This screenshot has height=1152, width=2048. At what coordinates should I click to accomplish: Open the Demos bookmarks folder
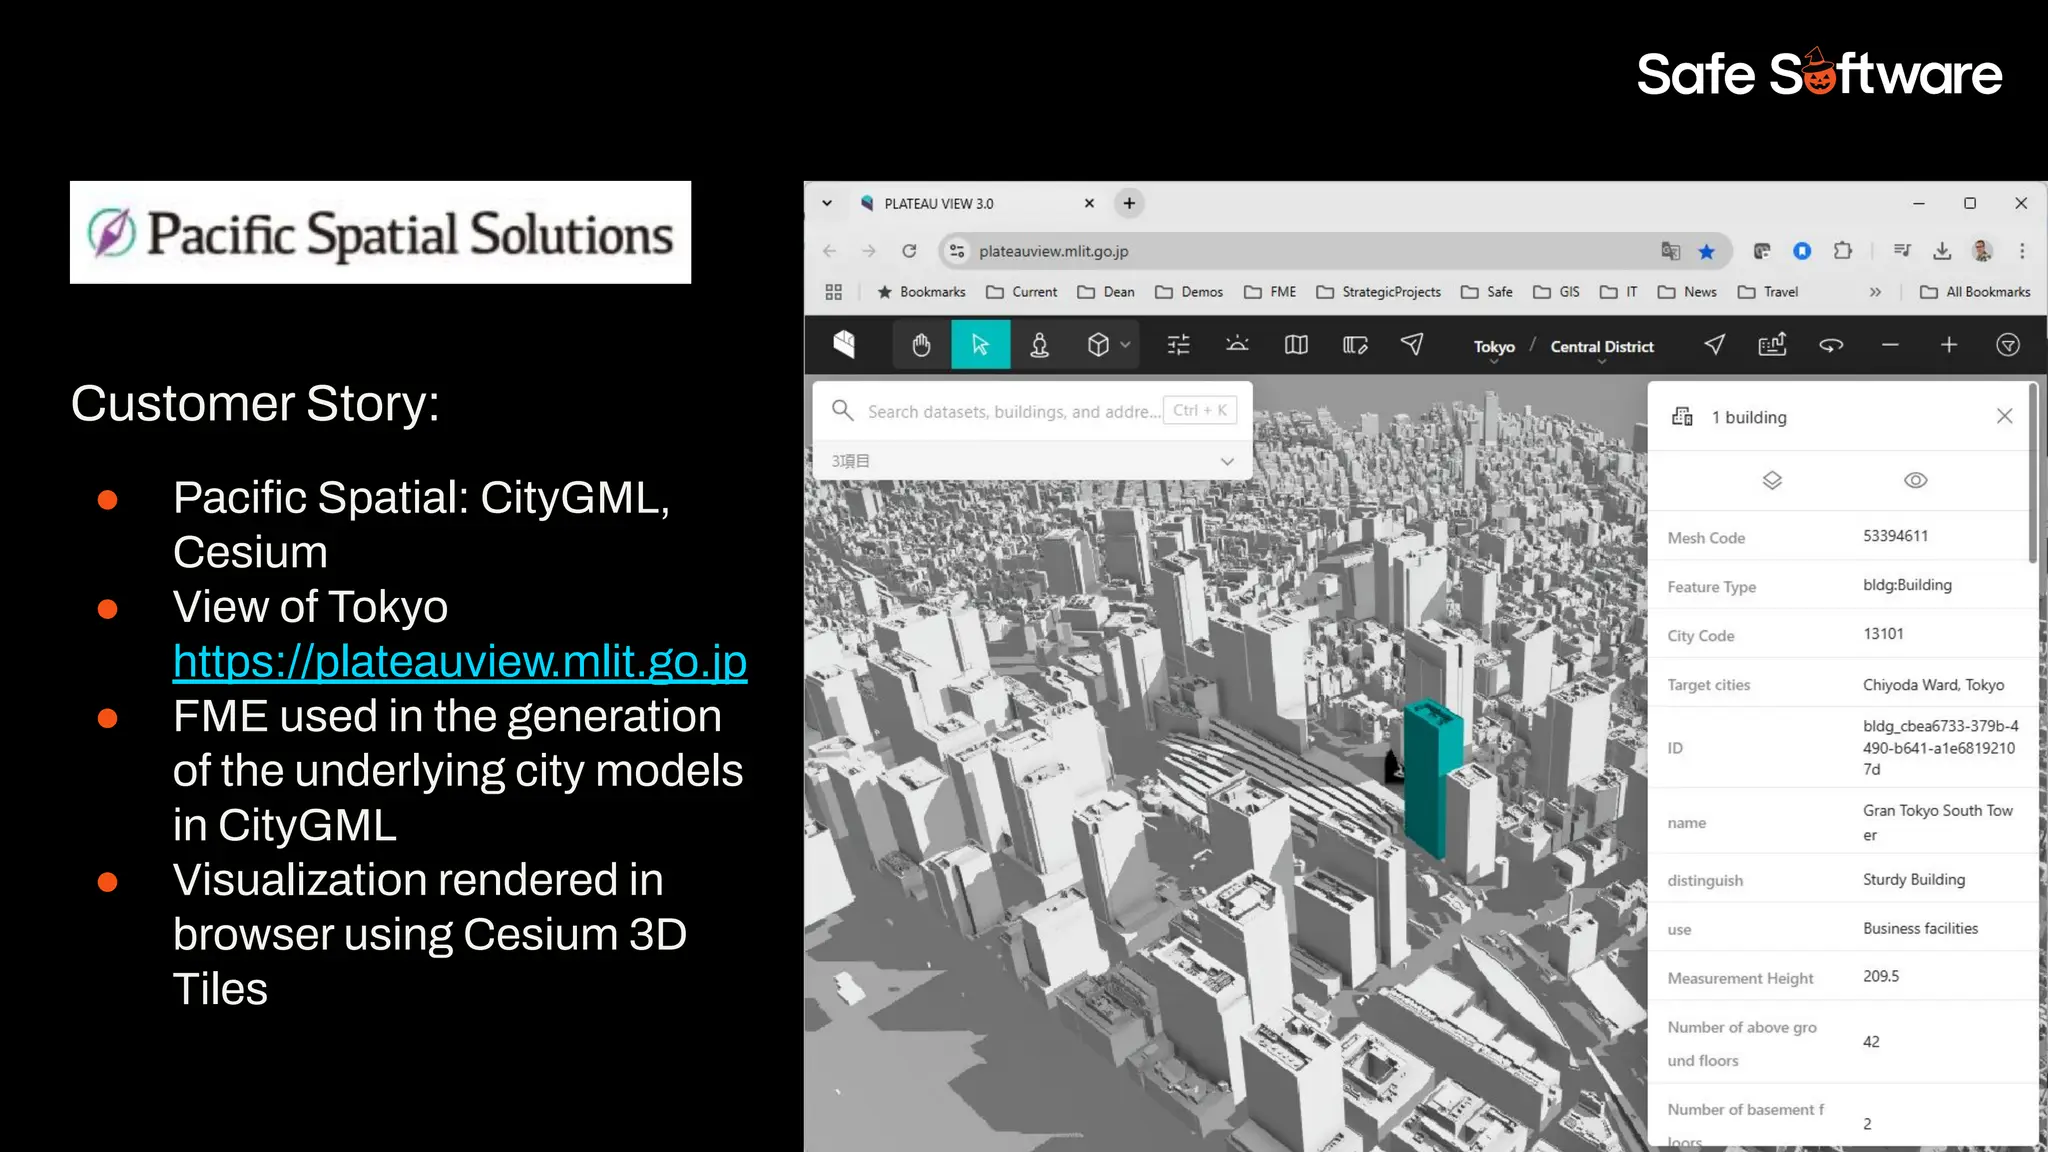1190,292
